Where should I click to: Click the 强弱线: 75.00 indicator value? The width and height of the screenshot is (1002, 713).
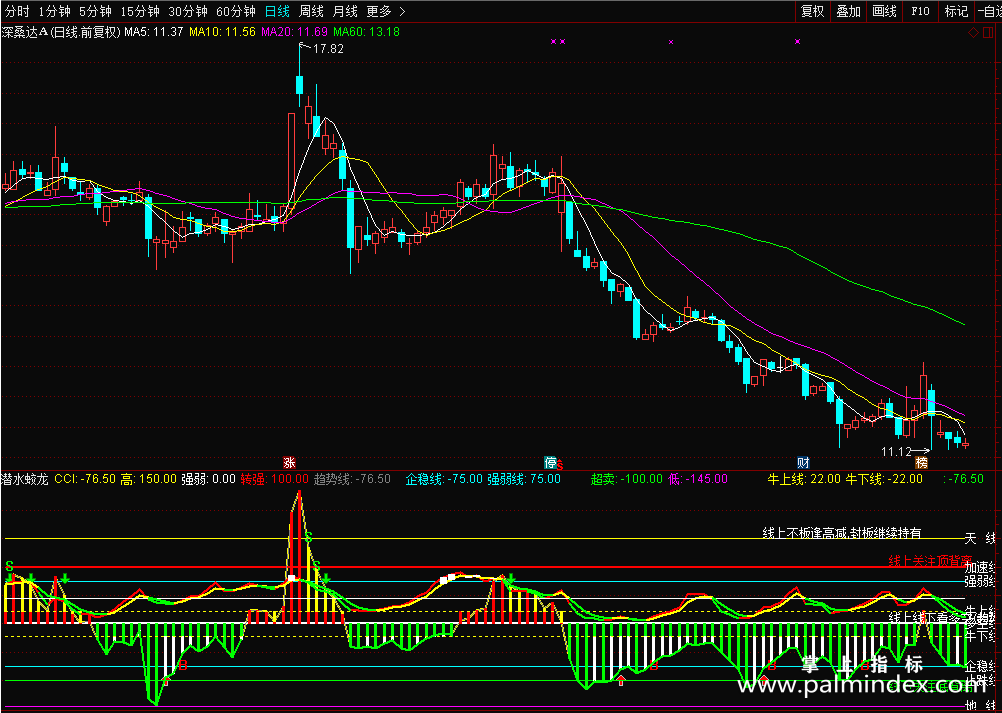pos(524,479)
